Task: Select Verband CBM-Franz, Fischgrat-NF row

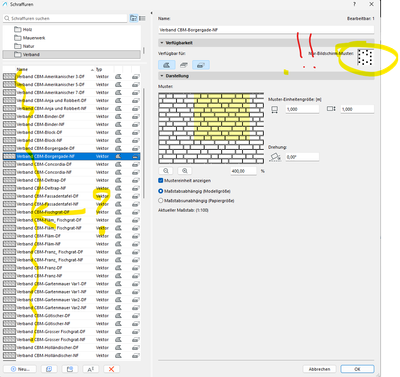Action: point(71,260)
